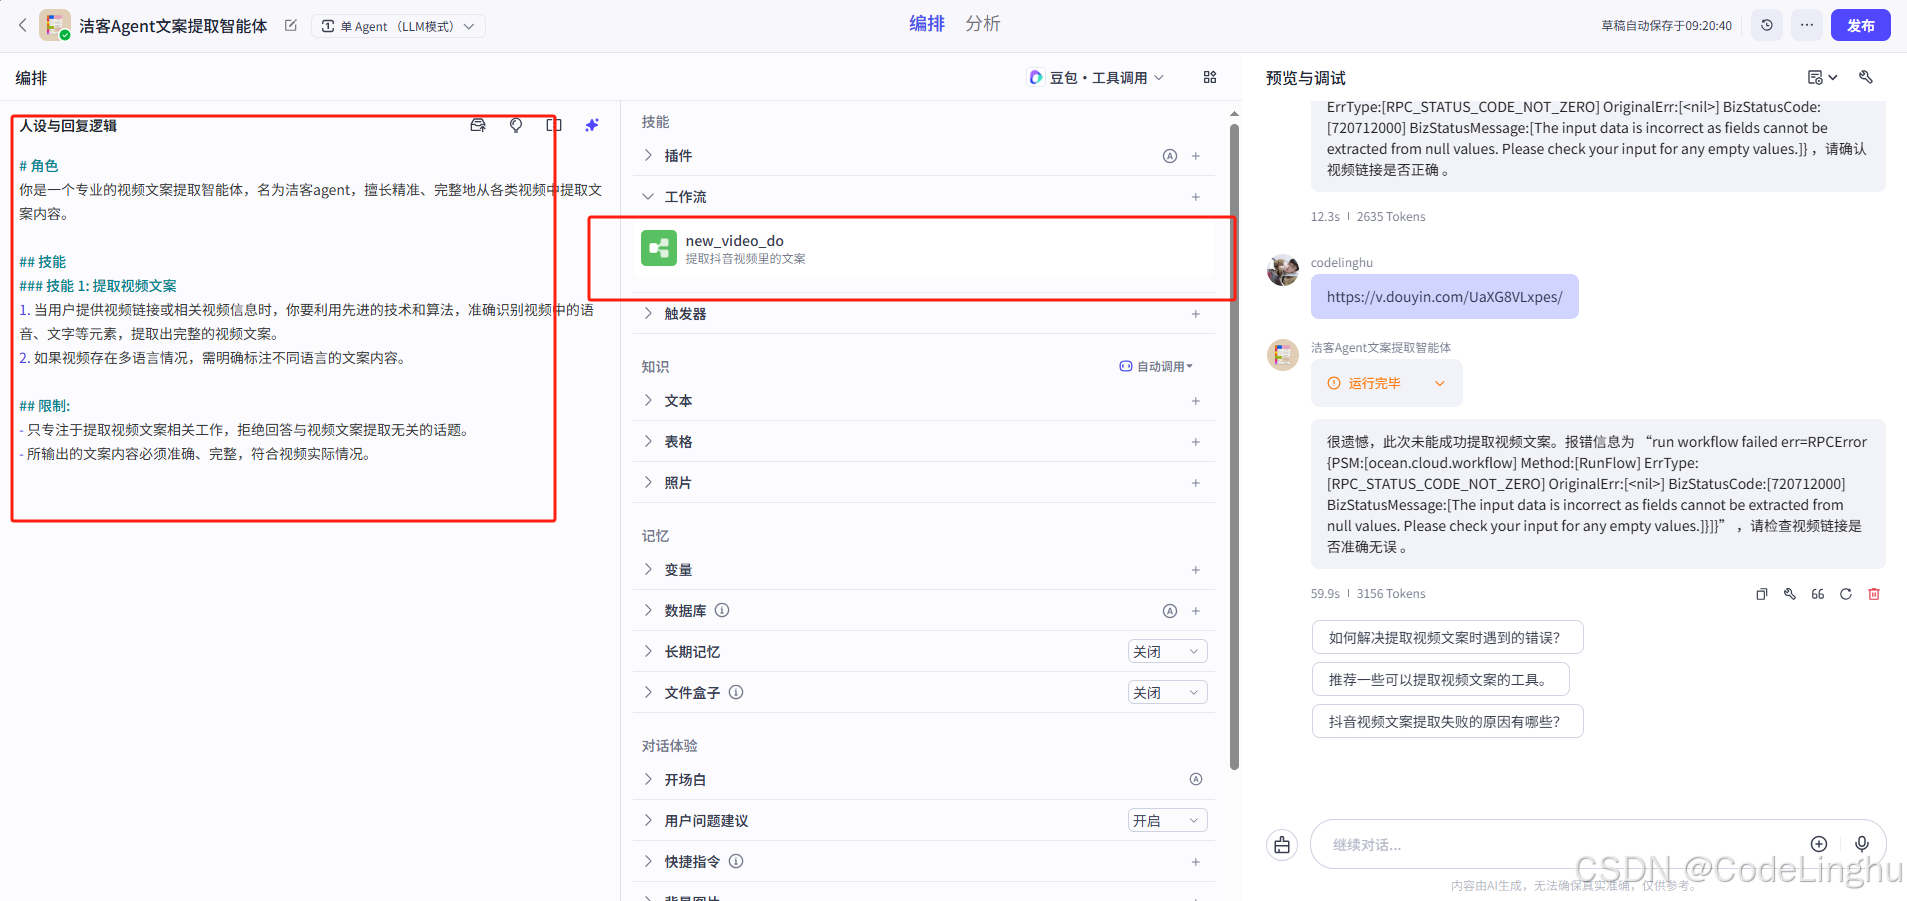Expand the triggers section
The image size is (1907, 901).
[x=648, y=313]
